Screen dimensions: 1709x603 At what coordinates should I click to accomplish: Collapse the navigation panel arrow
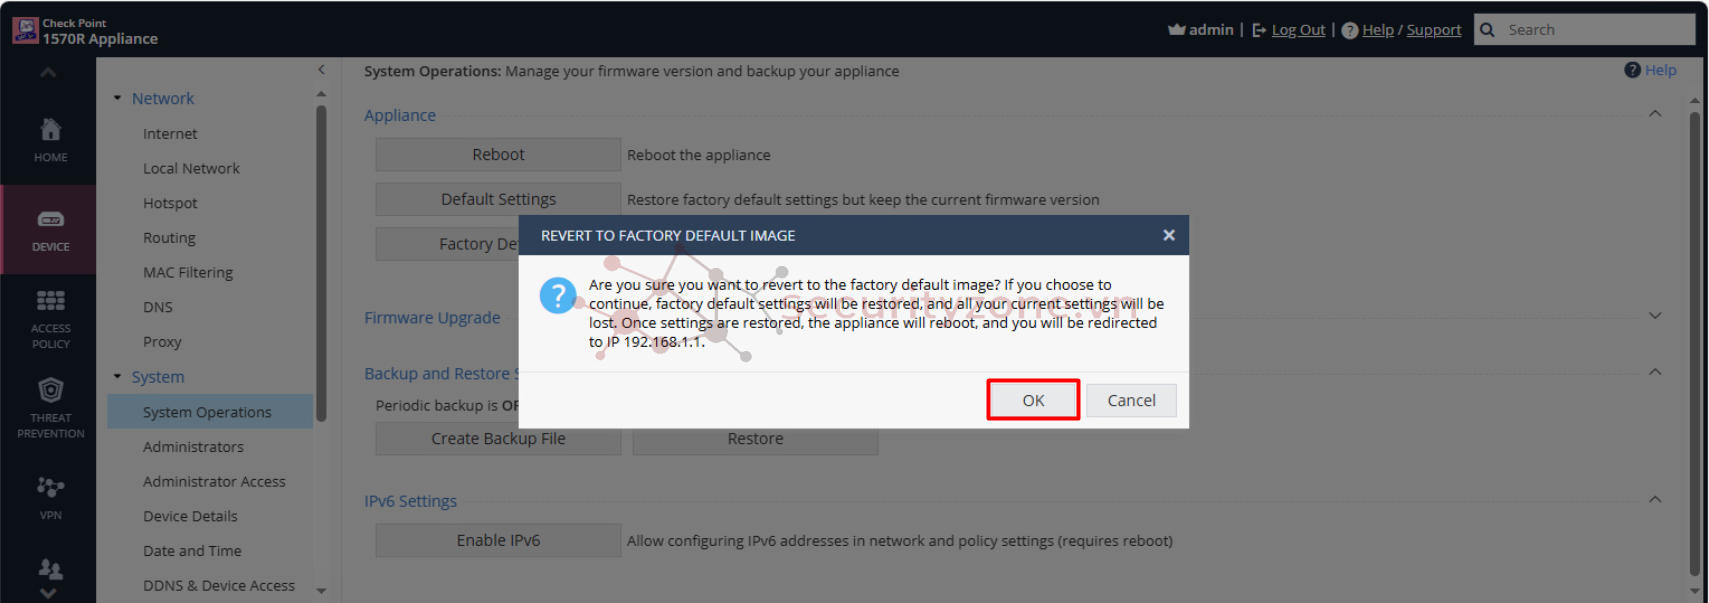tap(321, 70)
